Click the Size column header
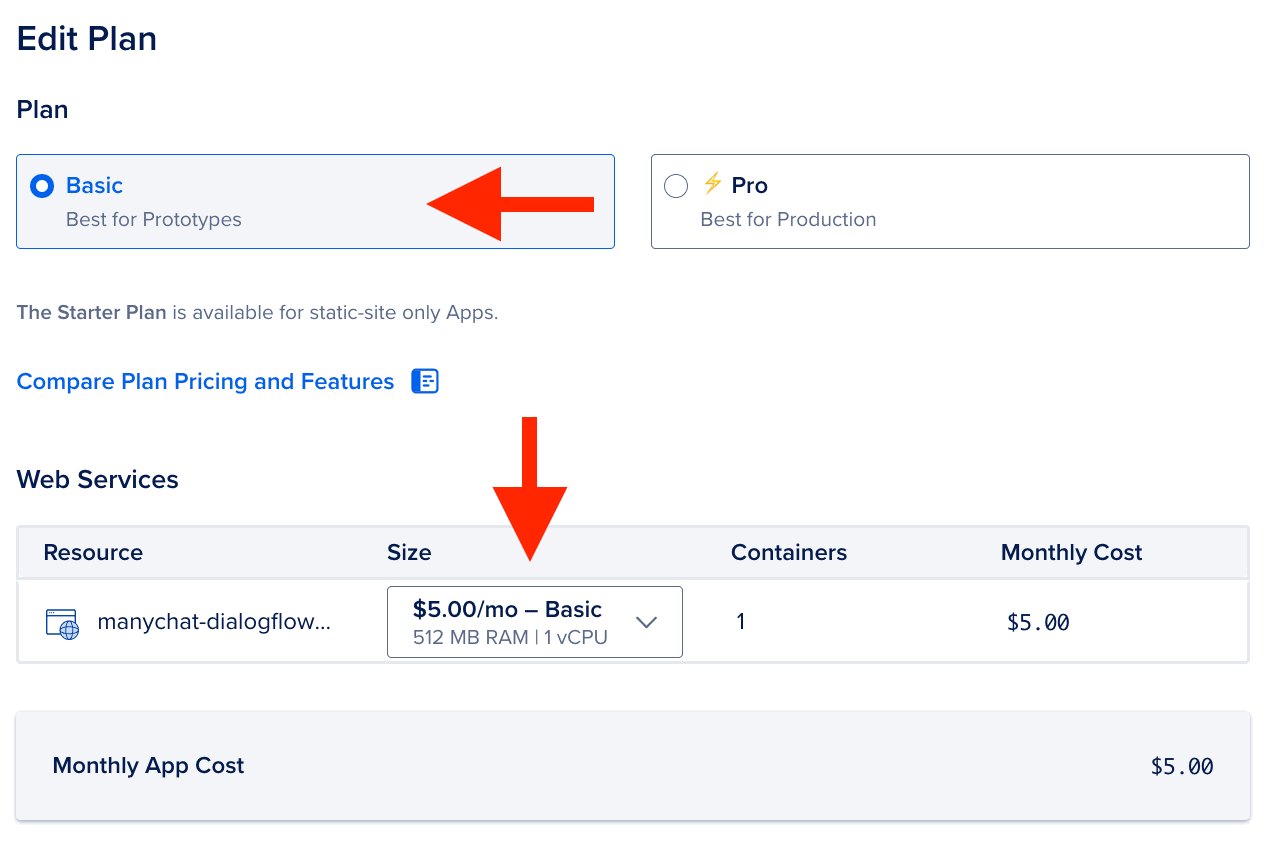1268x854 pixels. [409, 552]
